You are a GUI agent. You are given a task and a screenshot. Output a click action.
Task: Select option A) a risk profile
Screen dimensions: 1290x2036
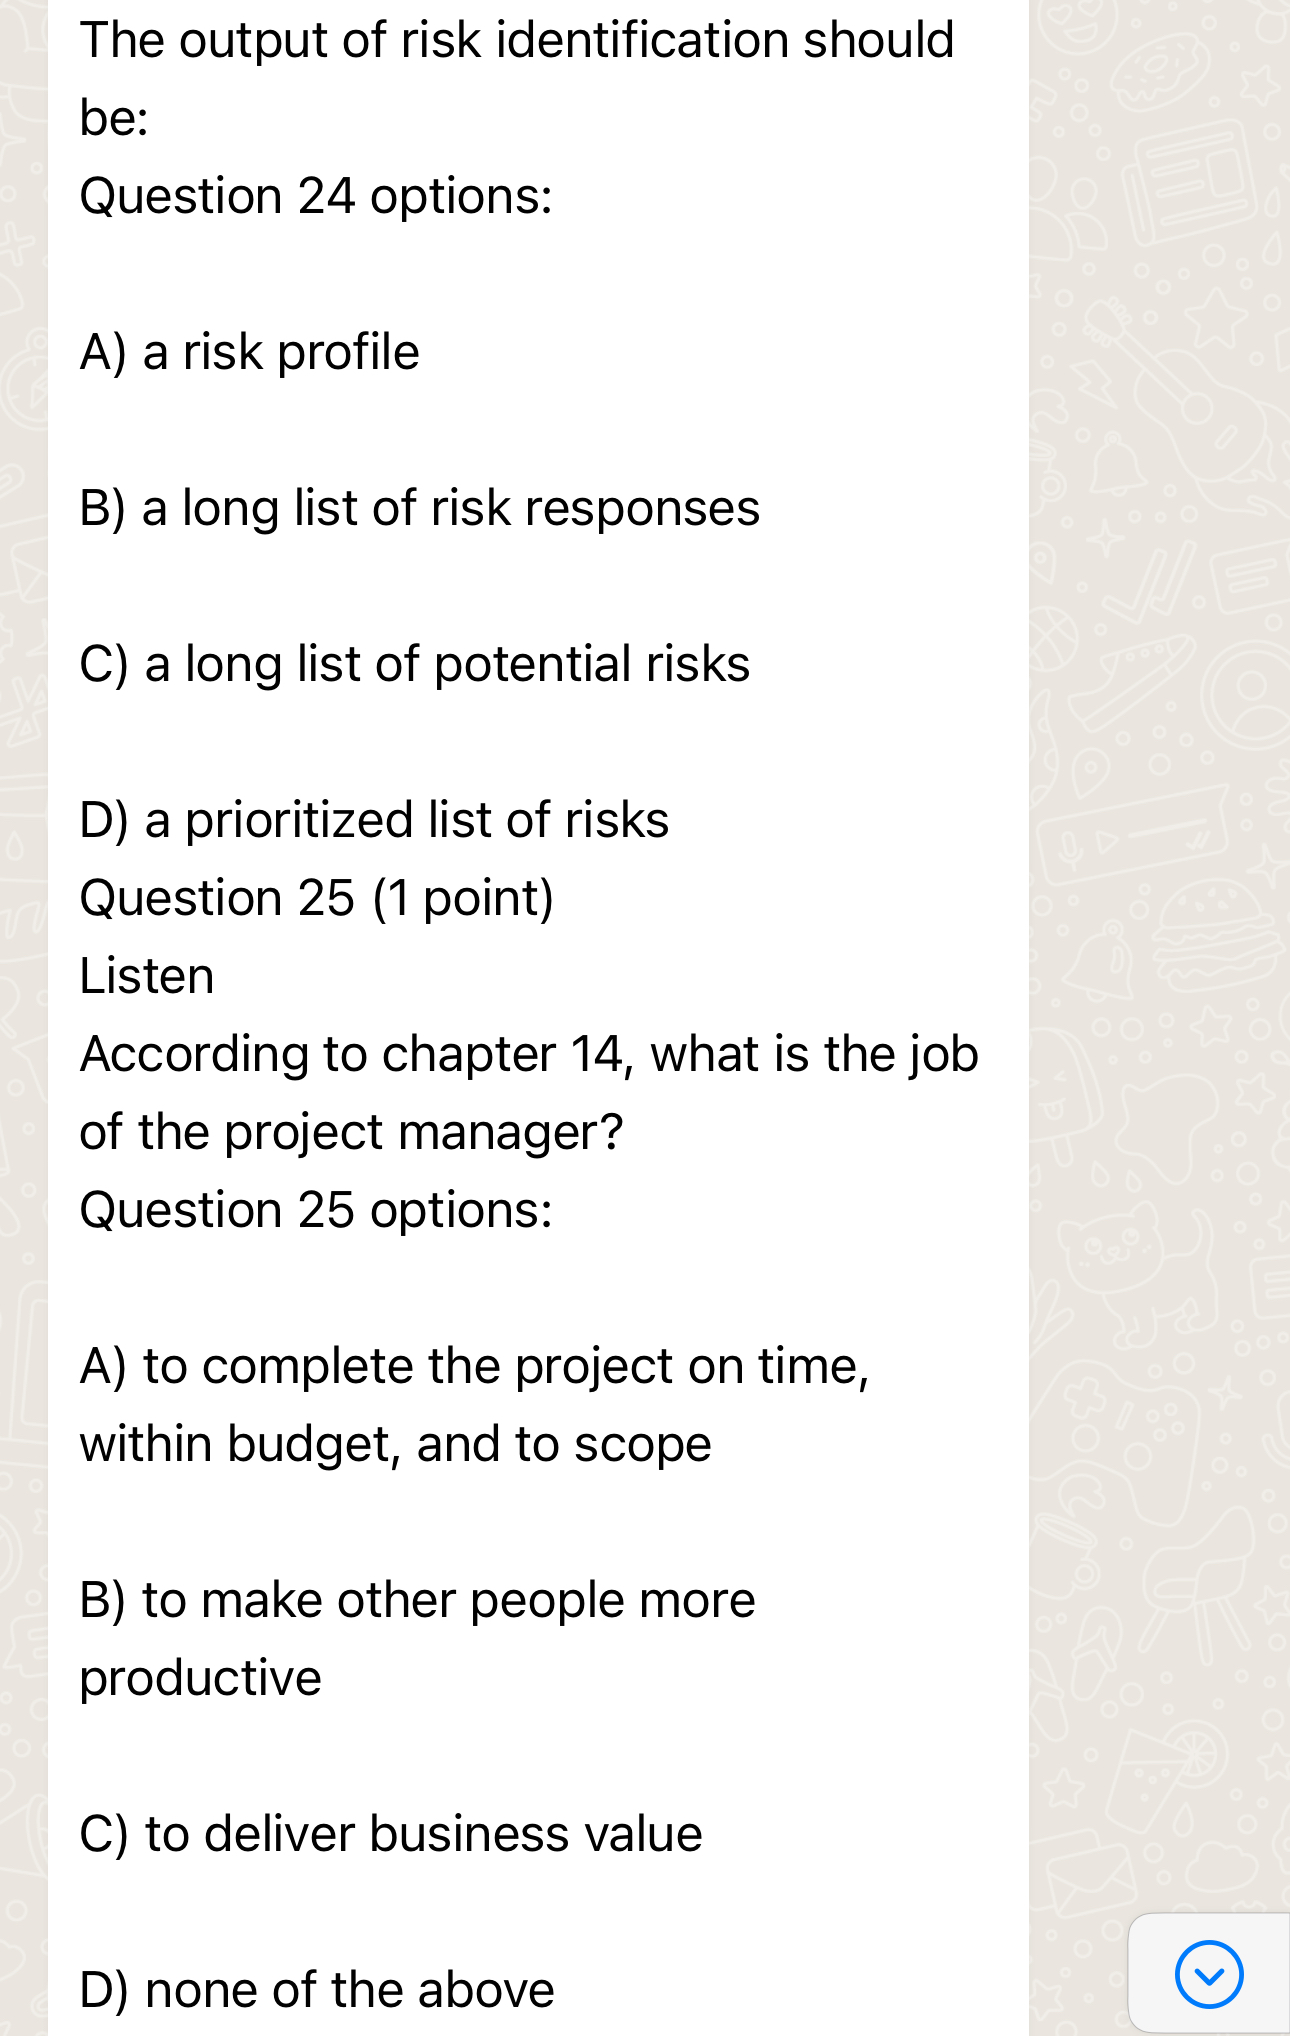250,352
